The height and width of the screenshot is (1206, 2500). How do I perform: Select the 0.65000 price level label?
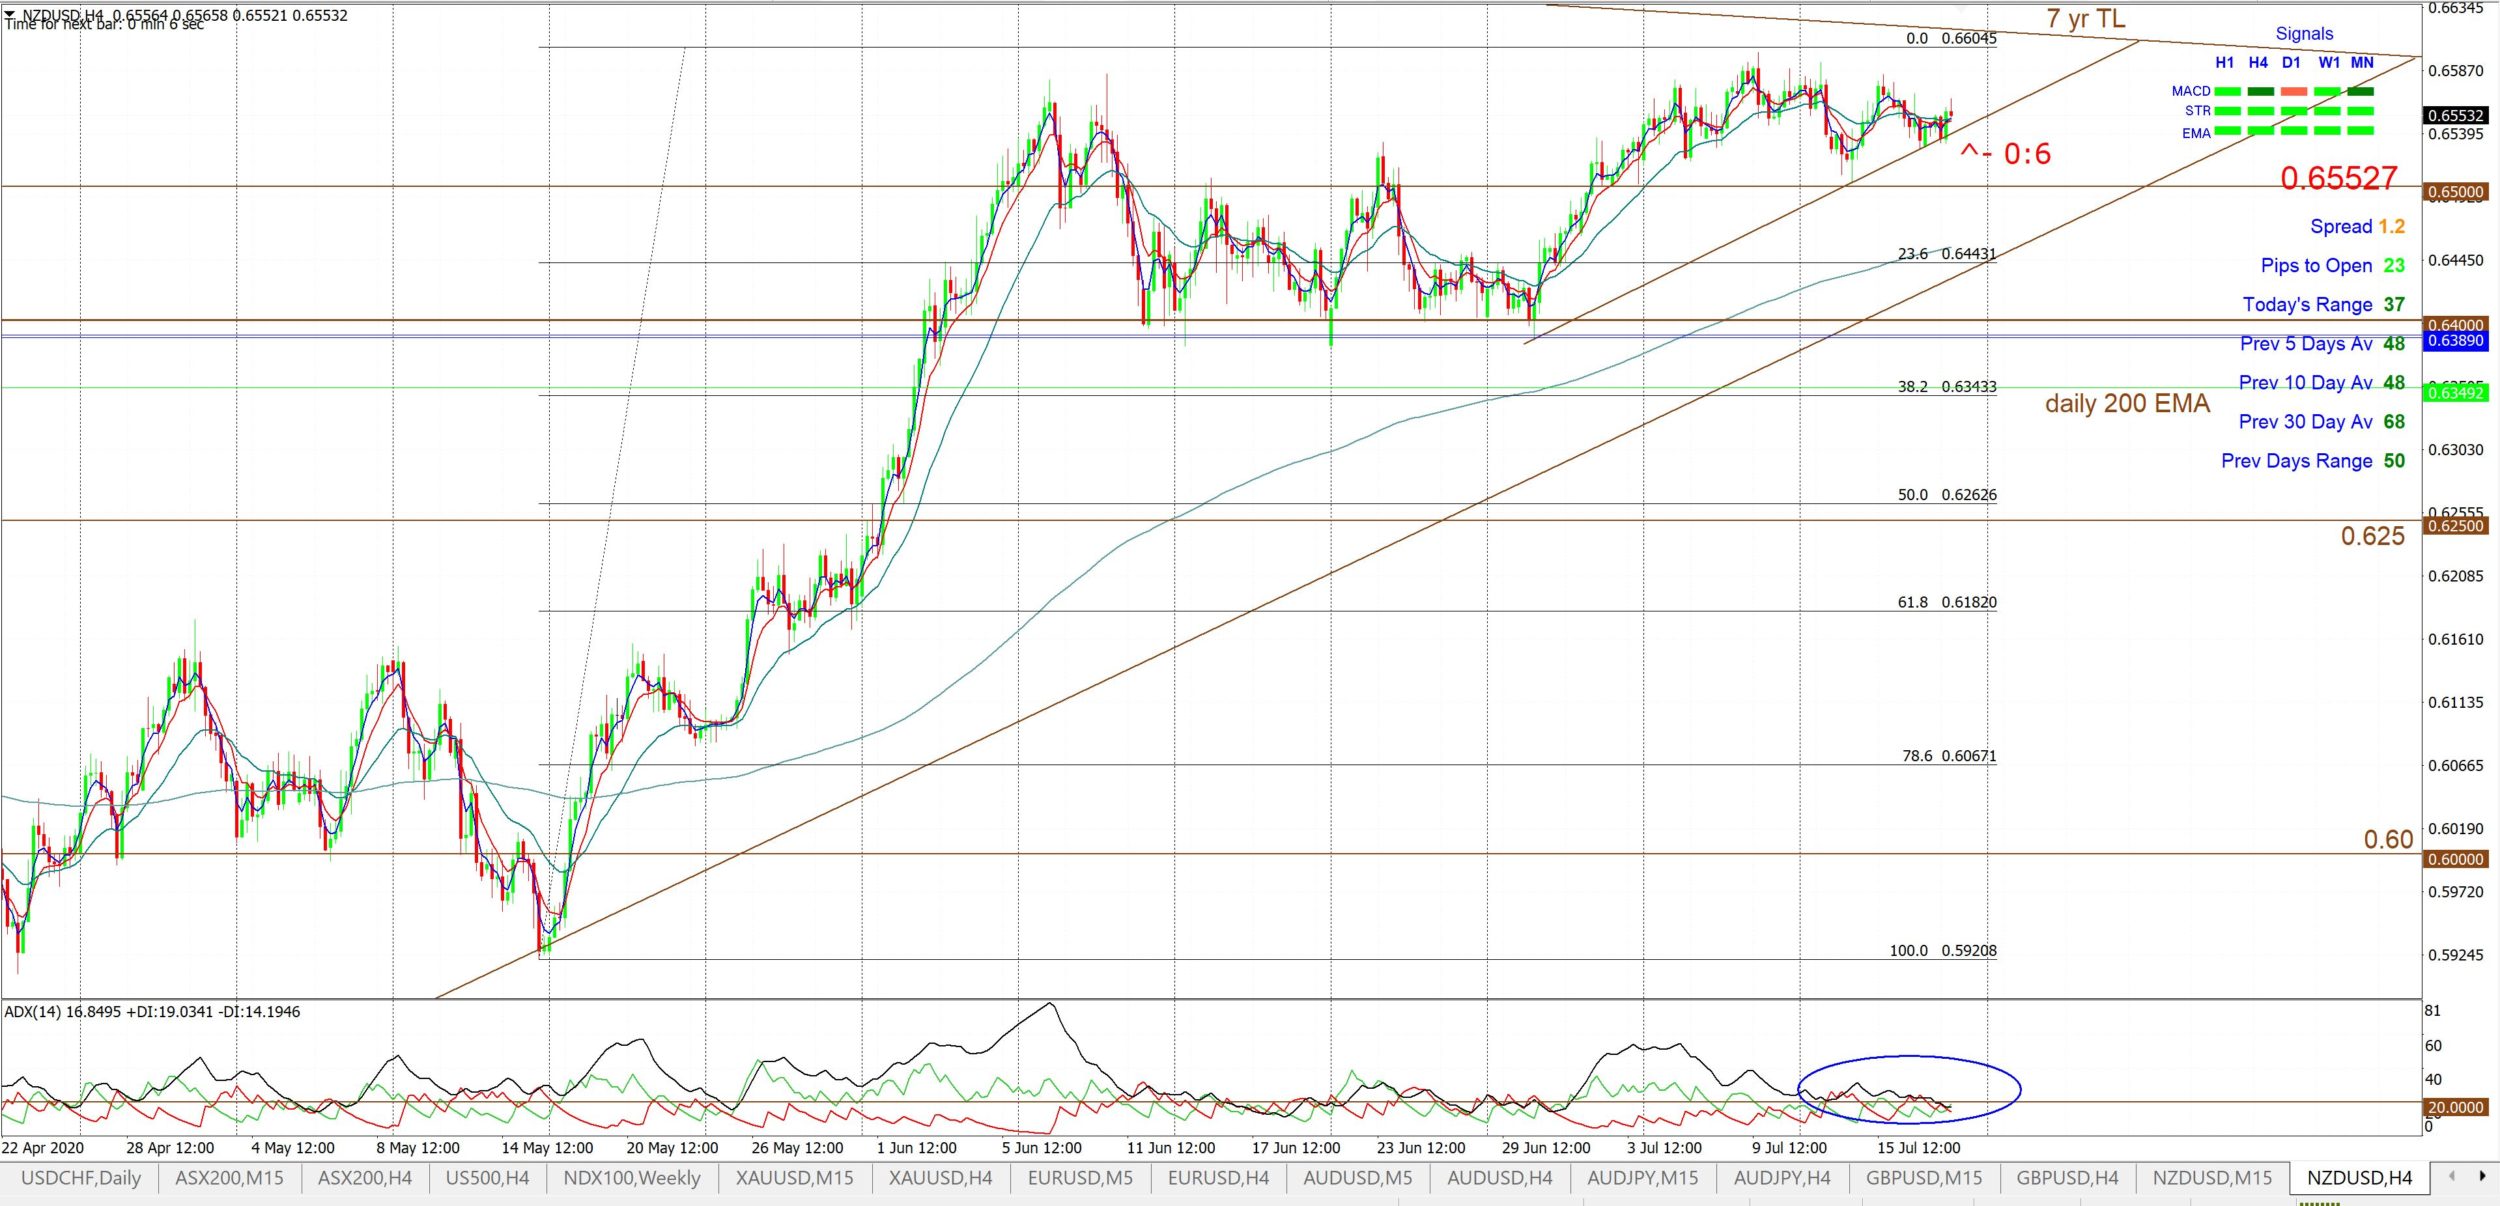pos(2456,192)
